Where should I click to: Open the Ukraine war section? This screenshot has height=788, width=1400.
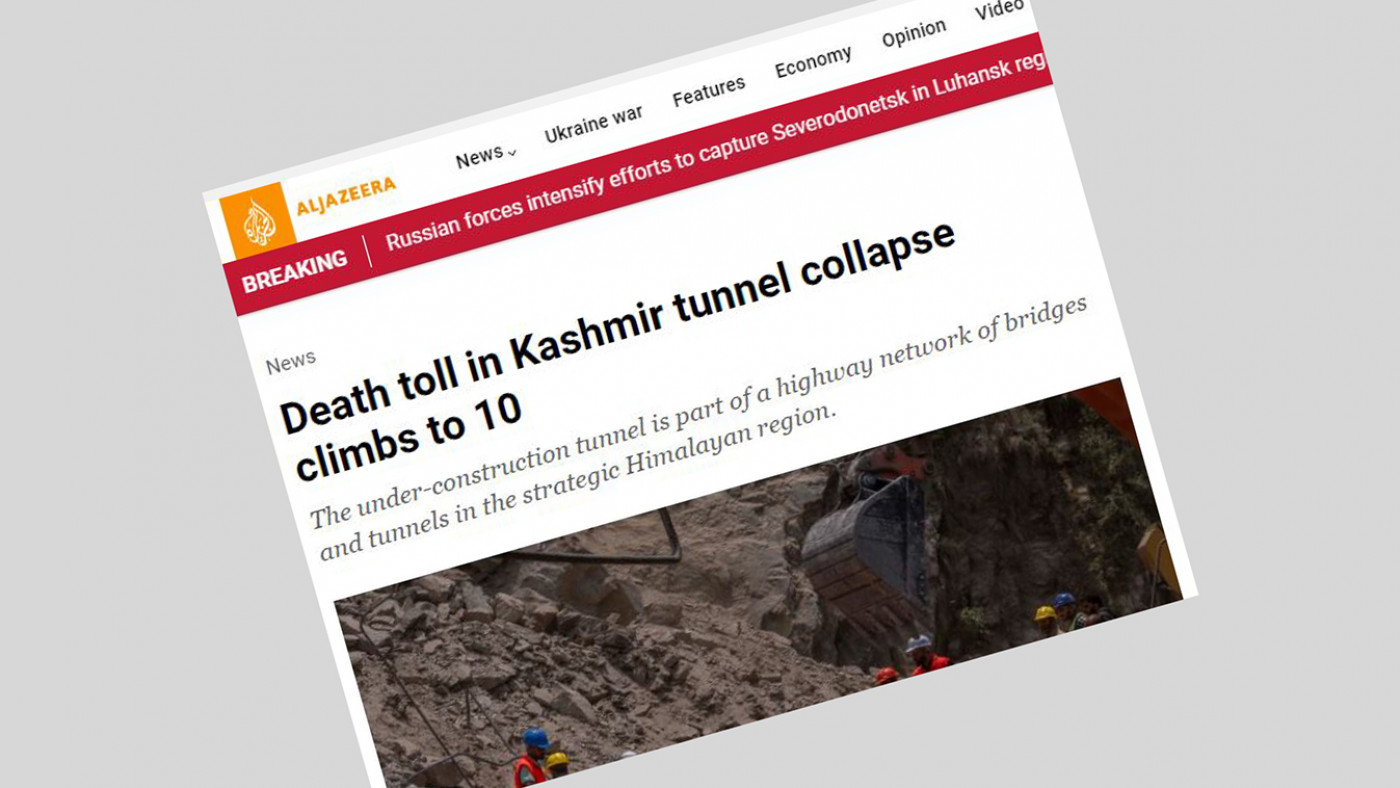coord(593,124)
